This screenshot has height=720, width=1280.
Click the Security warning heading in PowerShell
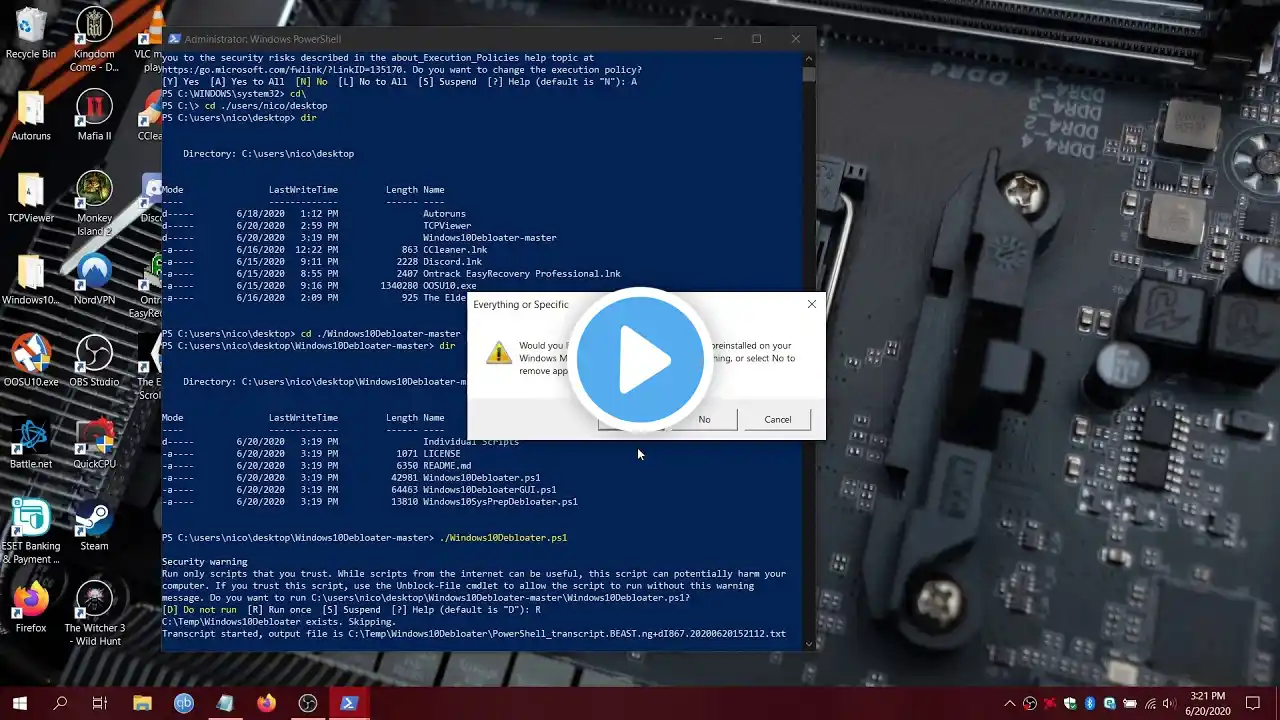click(x=205, y=562)
